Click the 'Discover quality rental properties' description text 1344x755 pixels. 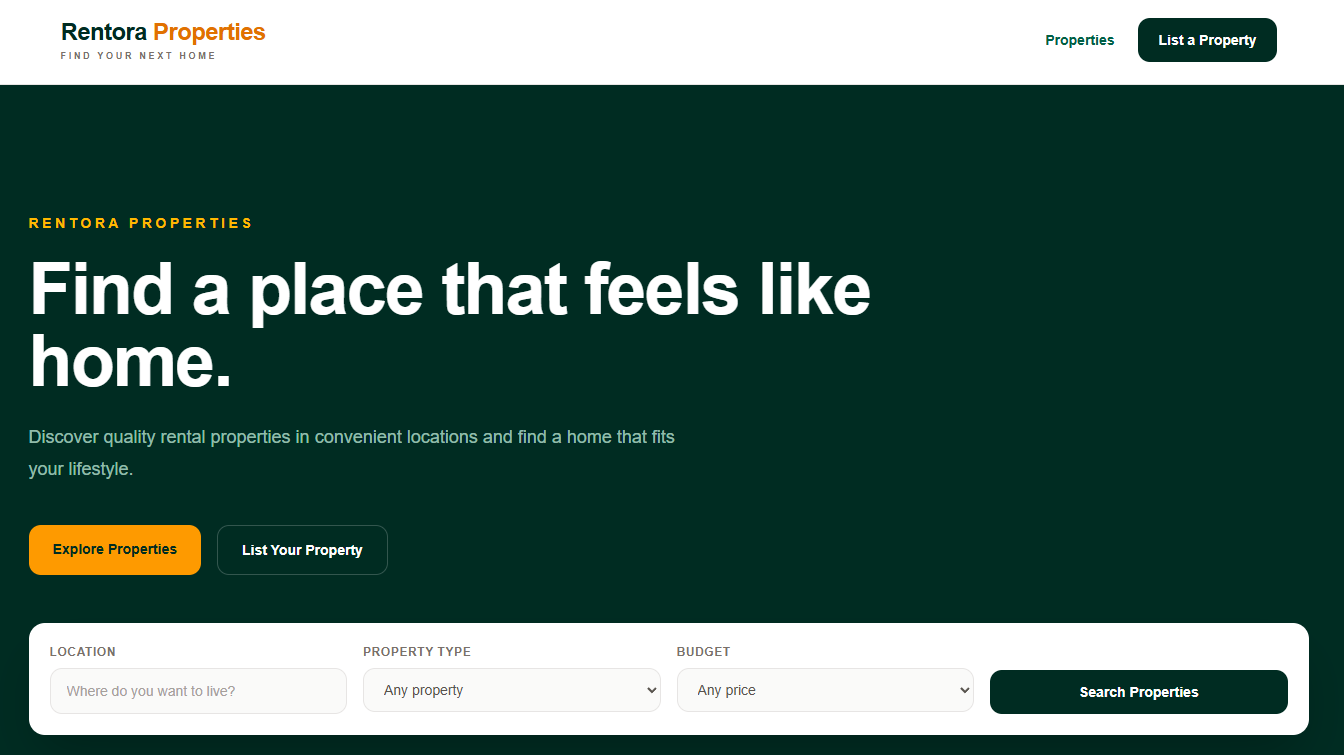tap(352, 453)
